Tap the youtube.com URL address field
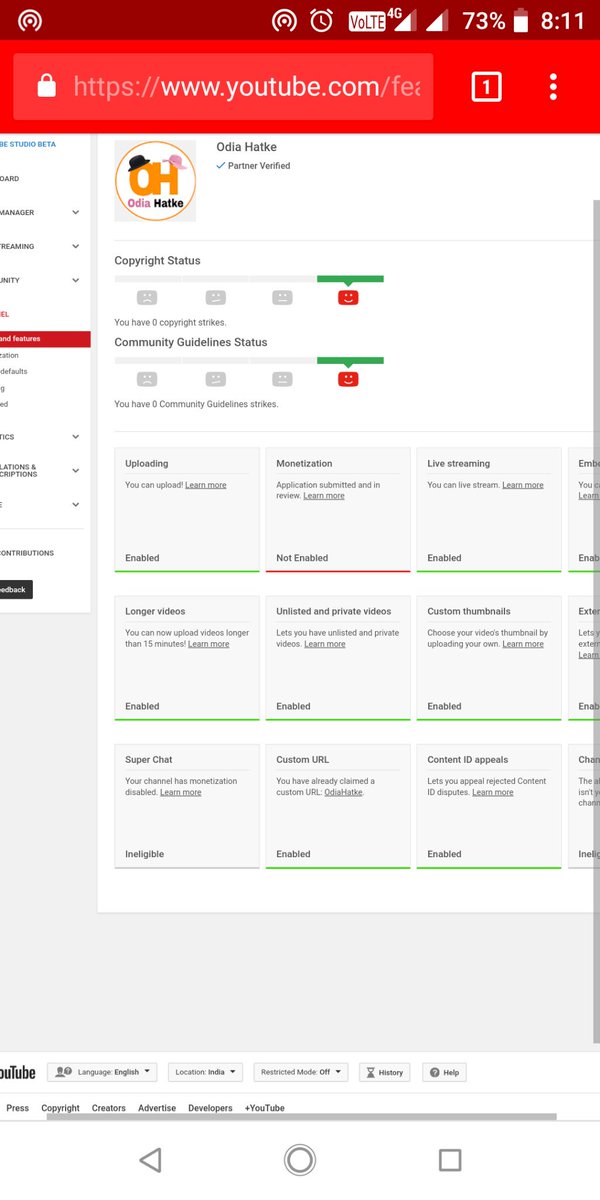This screenshot has width=600, height=1200. point(224,87)
